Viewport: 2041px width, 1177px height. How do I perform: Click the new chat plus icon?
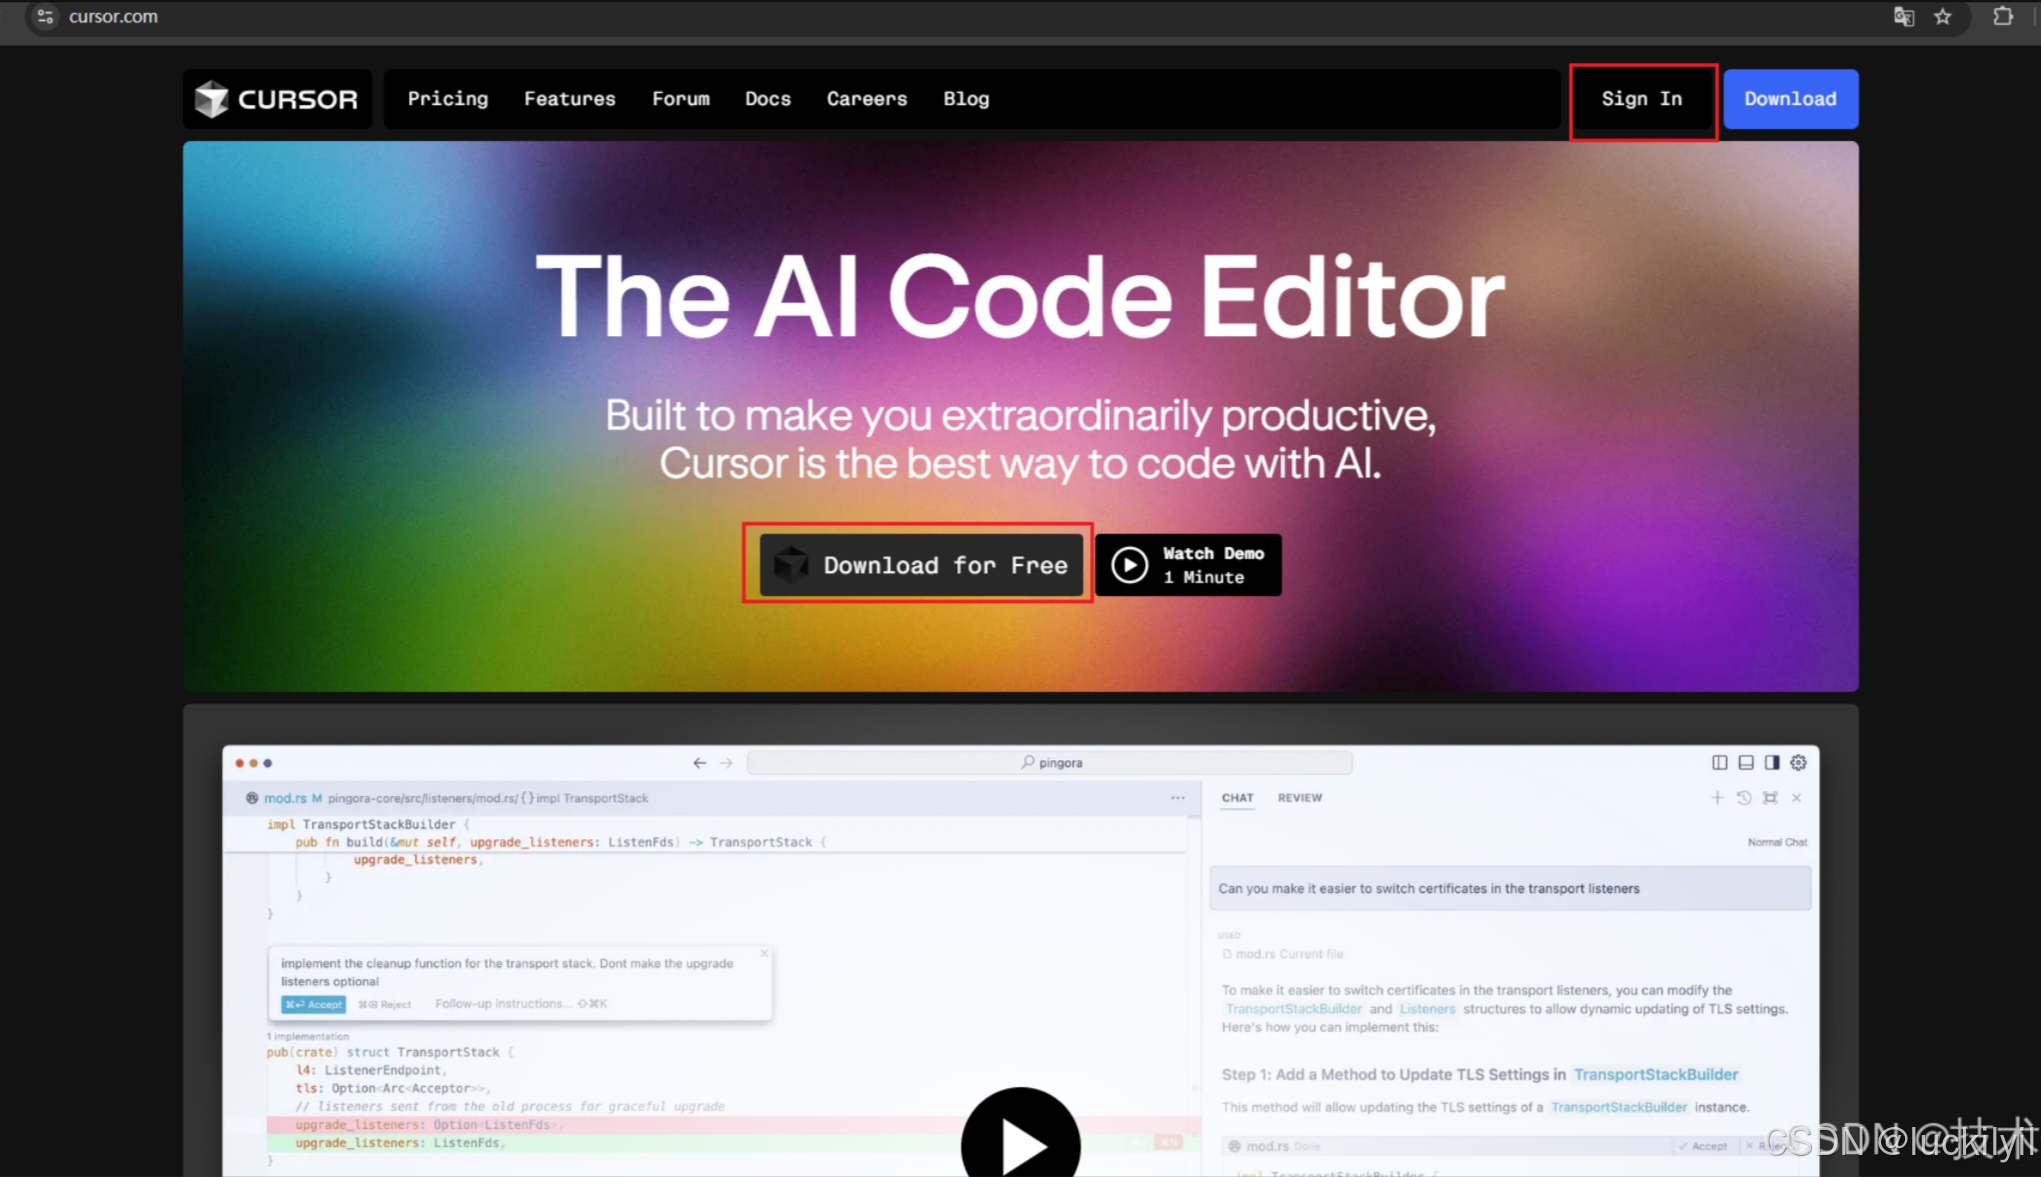coord(1717,798)
